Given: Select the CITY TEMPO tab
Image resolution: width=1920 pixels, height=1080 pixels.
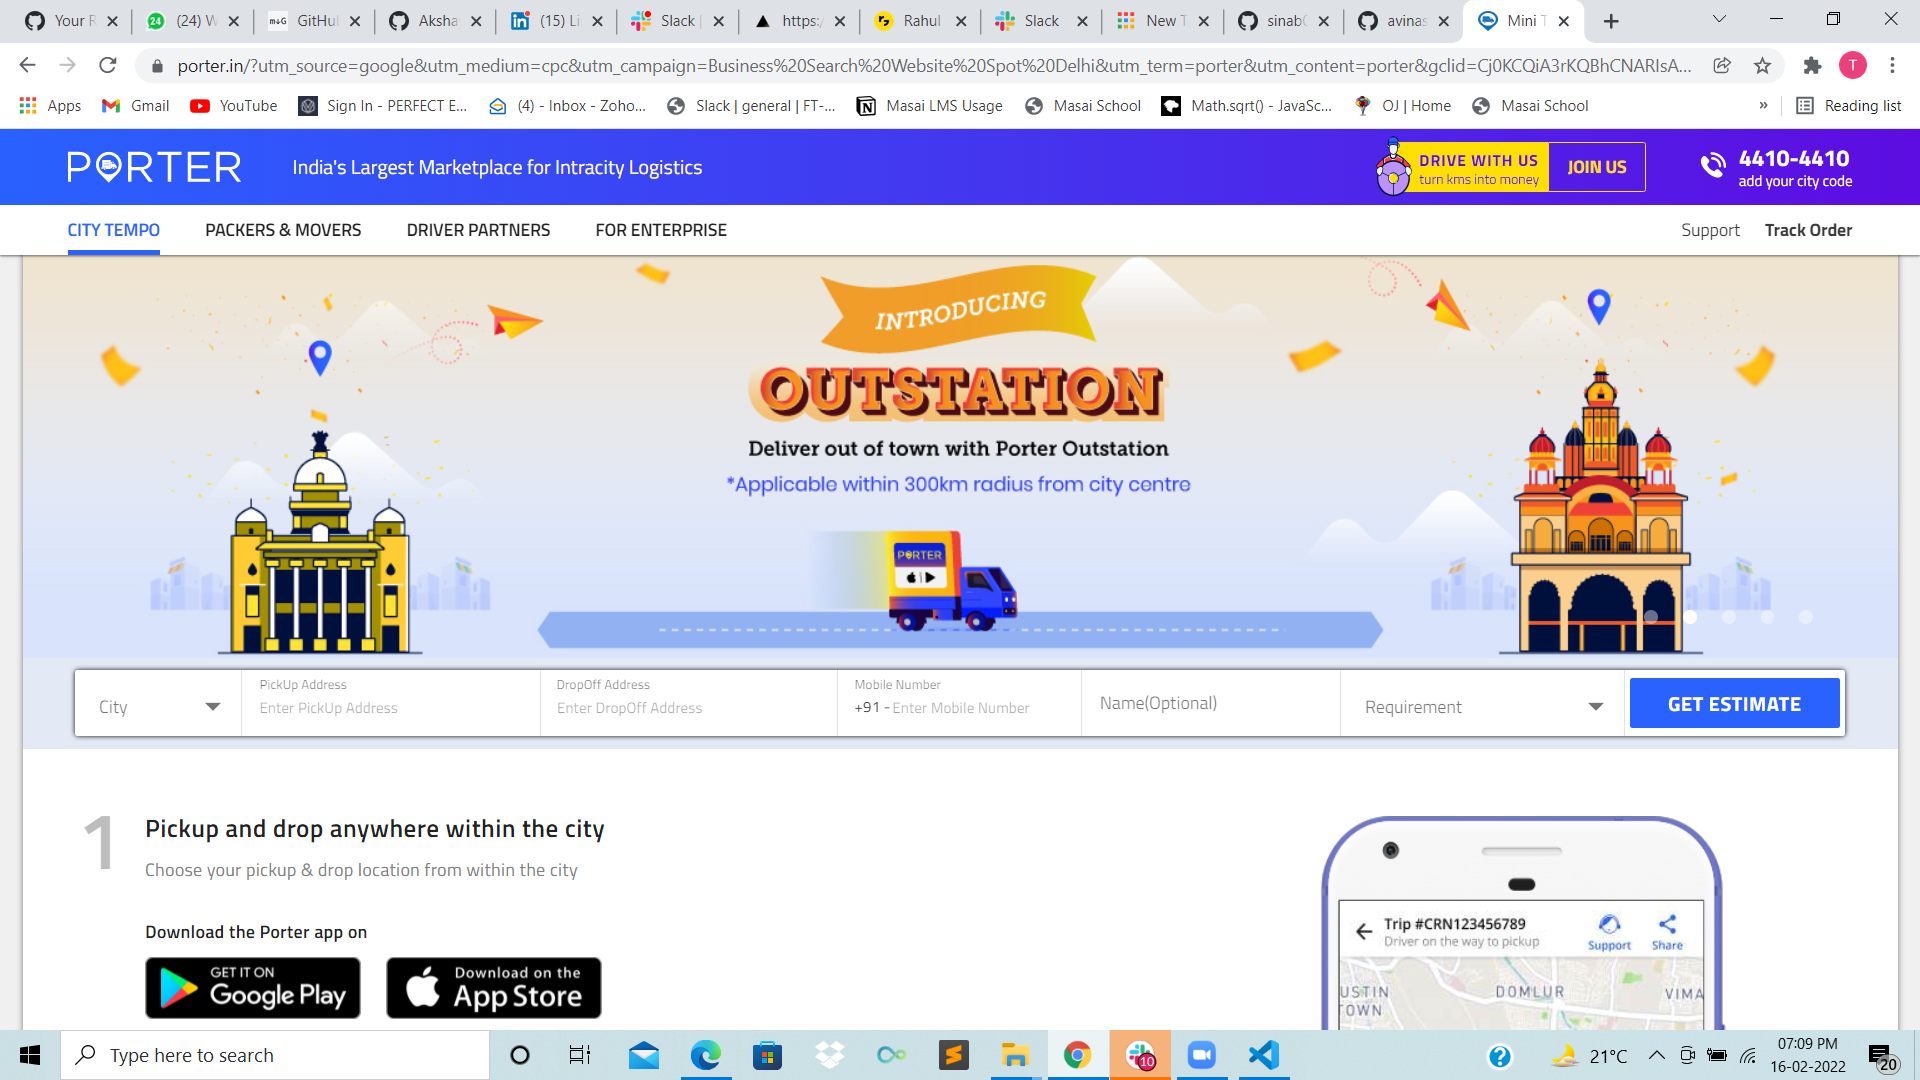Looking at the screenshot, I should (x=113, y=230).
